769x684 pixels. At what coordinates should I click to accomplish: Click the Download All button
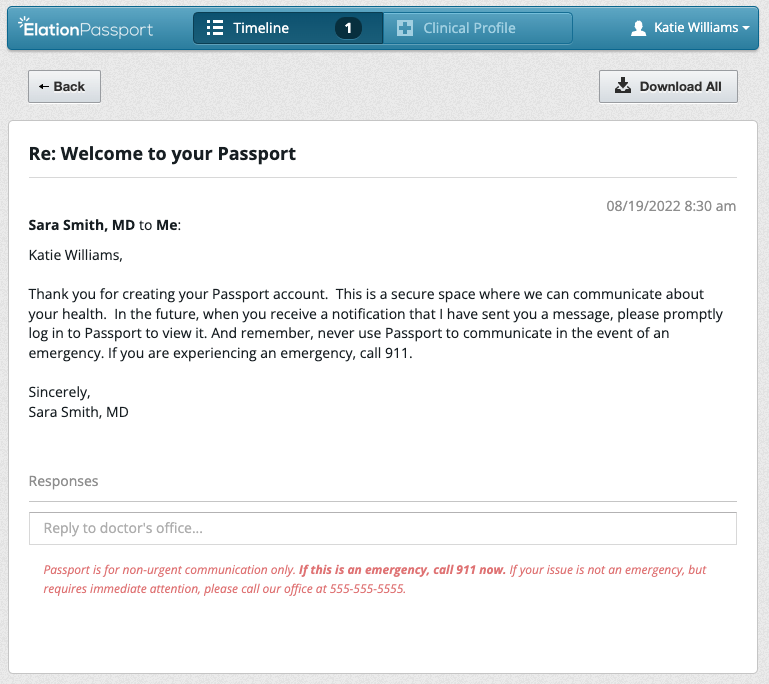pyautogui.click(x=668, y=86)
